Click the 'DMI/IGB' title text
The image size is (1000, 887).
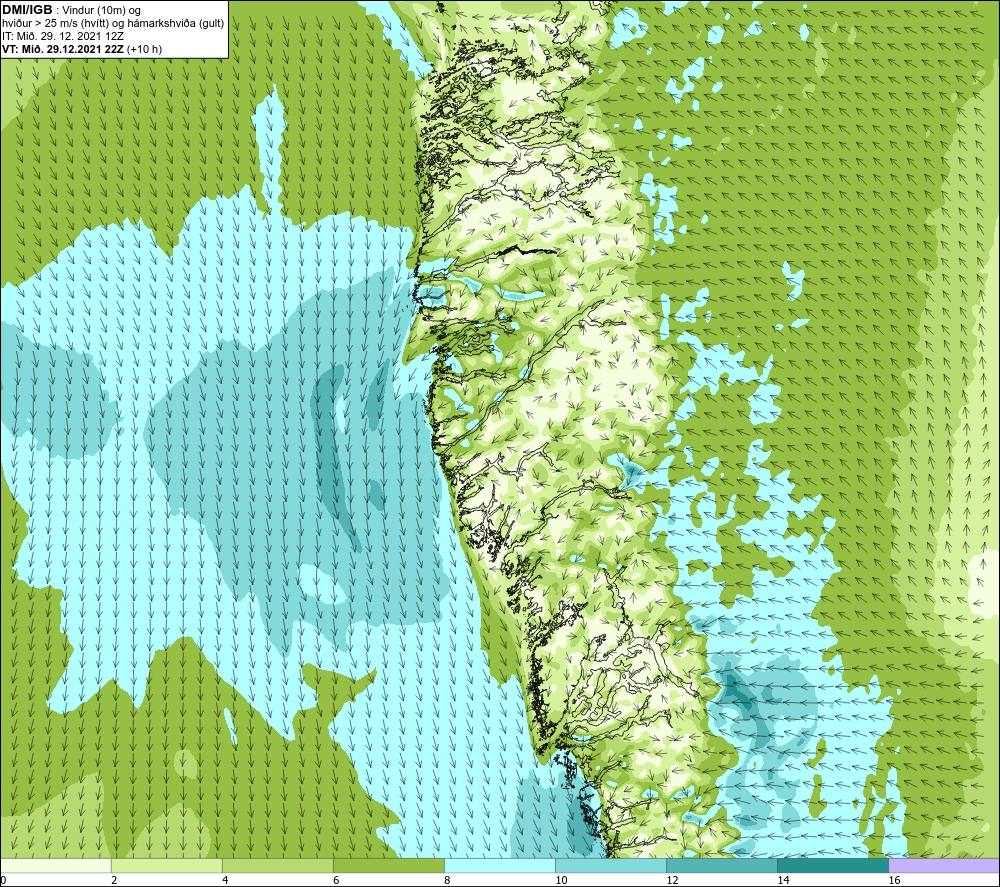(x=27, y=10)
